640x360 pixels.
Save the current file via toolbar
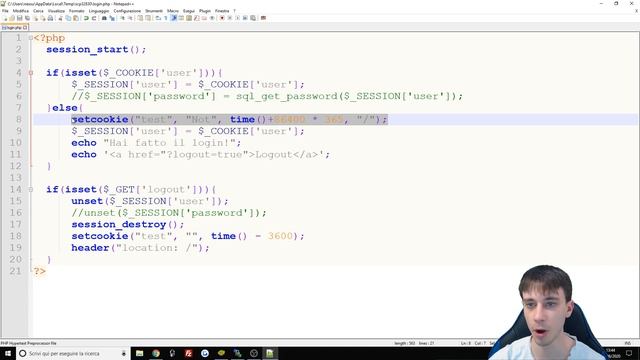[20, 18]
